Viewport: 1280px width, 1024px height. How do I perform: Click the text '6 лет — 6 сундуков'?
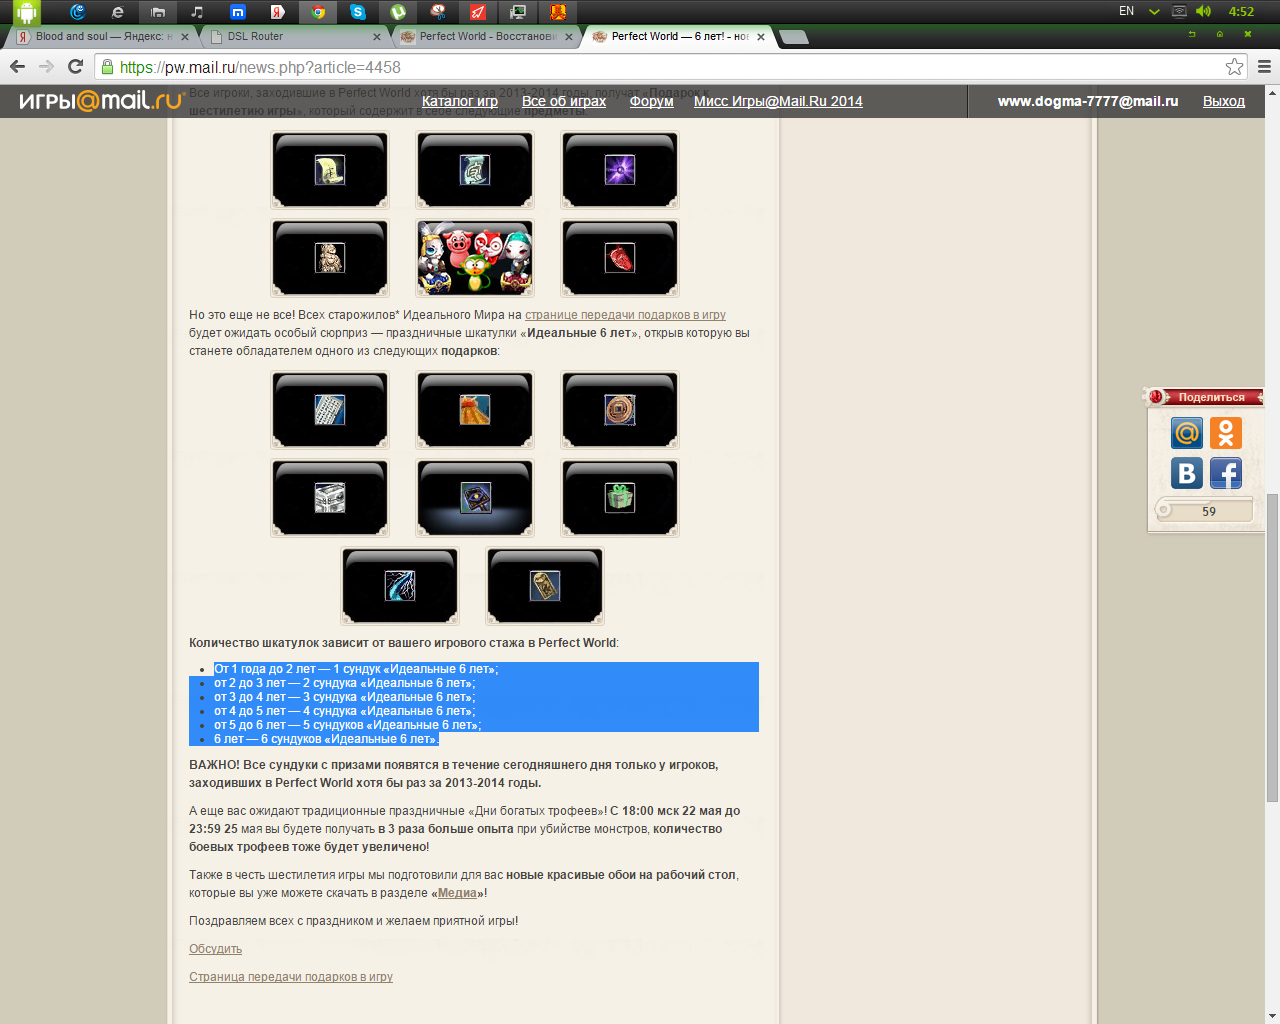coord(268,739)
